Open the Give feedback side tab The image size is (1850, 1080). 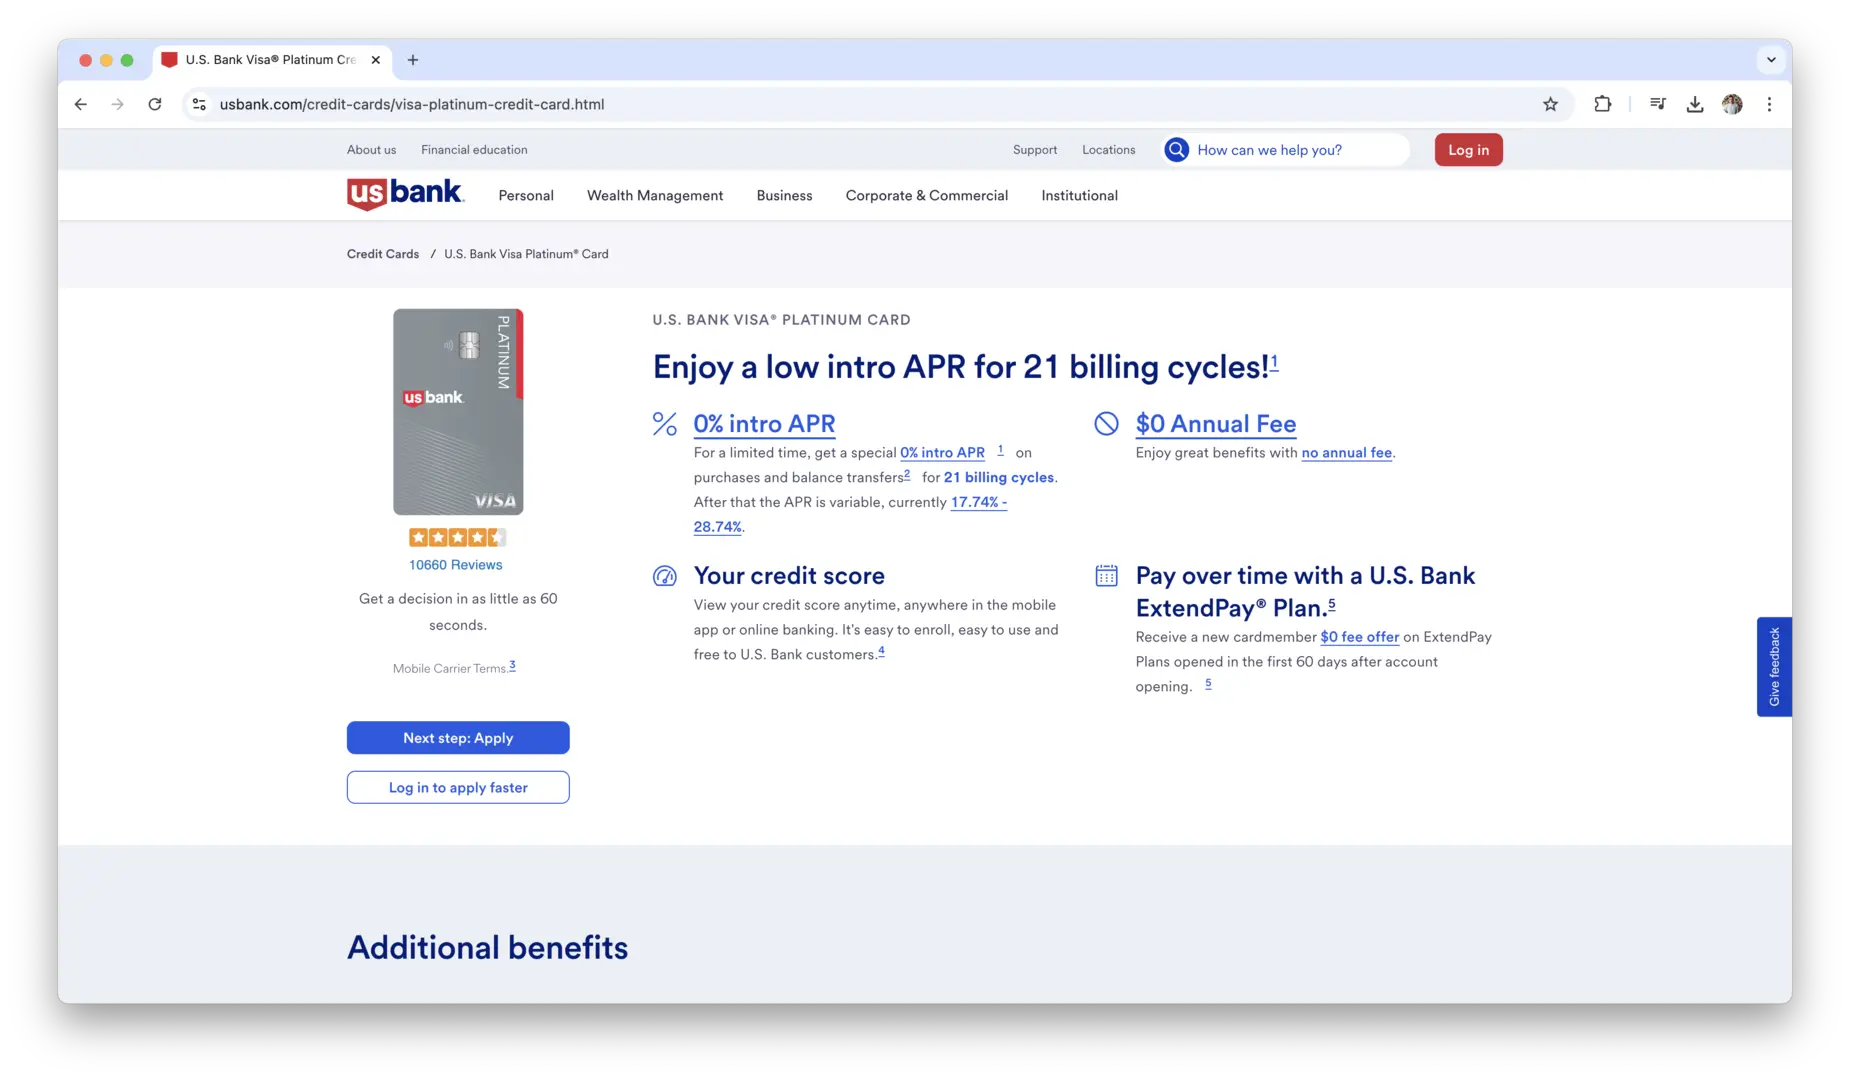(x=1774, y=667)
